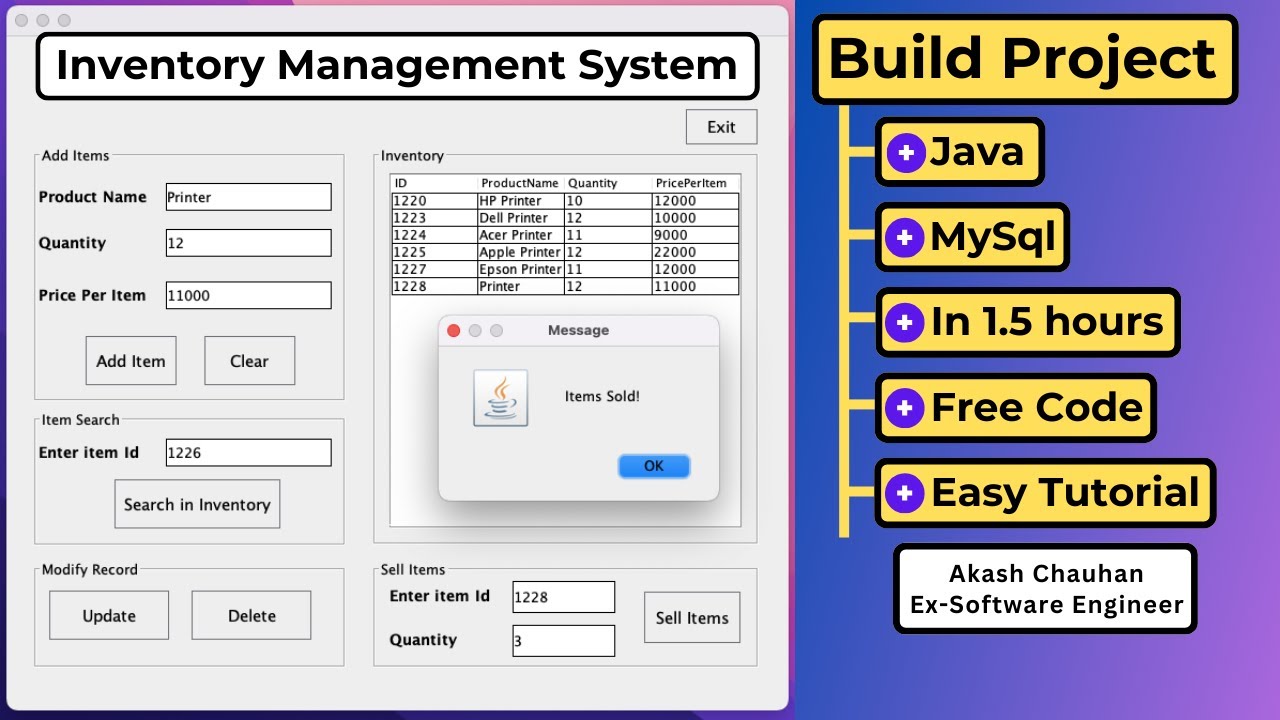1280x720 pixels.
Task: Click the Epson Printer cell
Action: coord(521,269)
